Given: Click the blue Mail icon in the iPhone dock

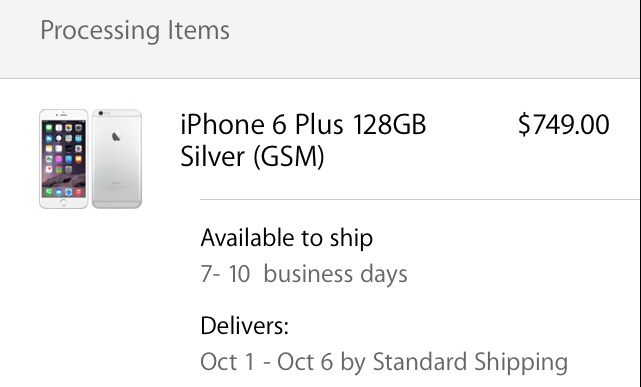Looking at the screenshot, I should click(x=59, y=192).
